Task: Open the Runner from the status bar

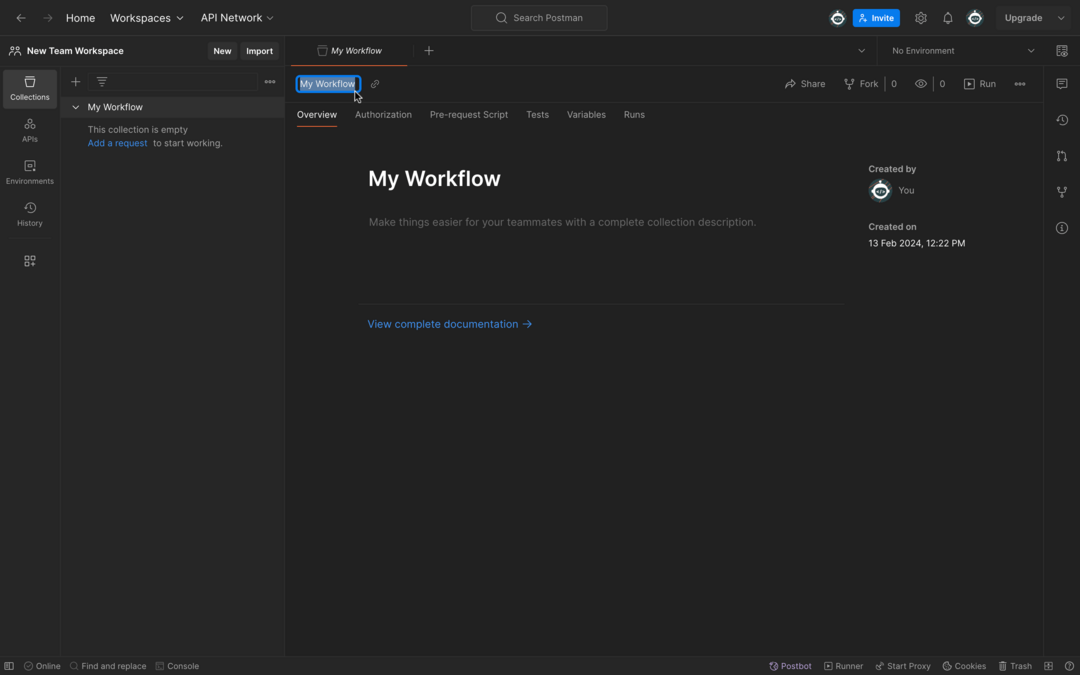Action: point(844,666)
